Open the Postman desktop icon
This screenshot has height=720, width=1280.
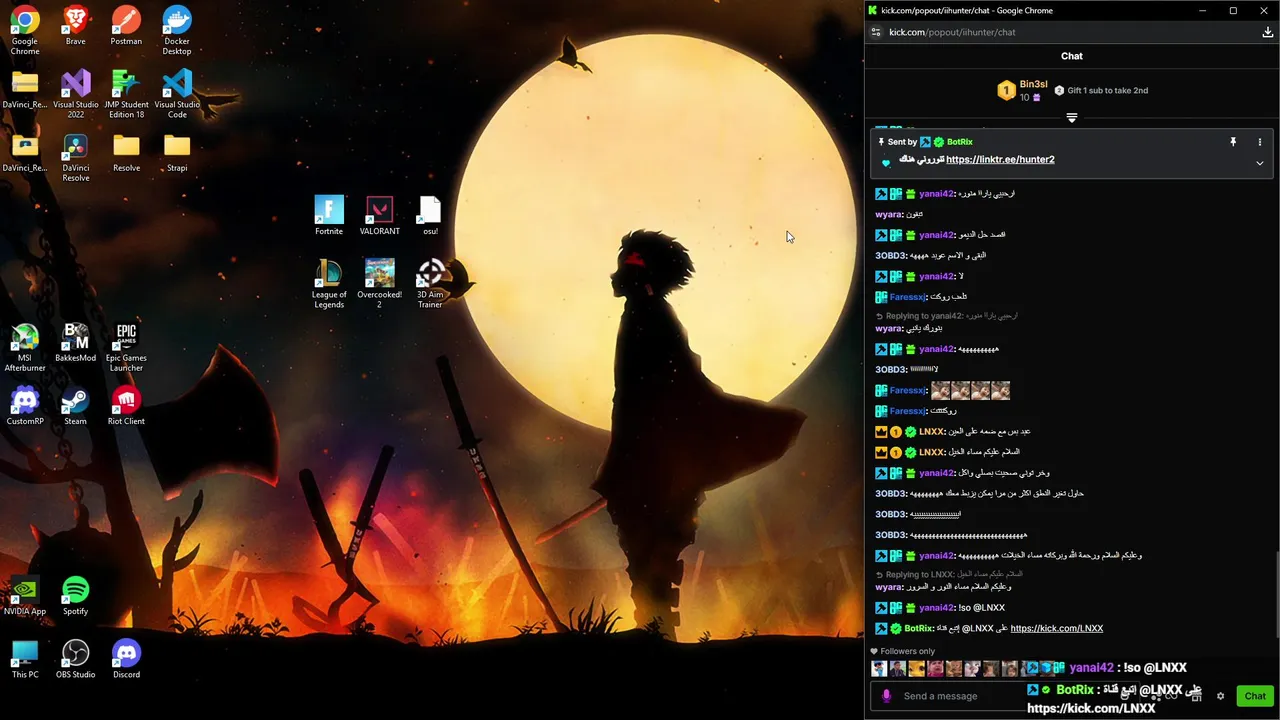click(126, 26)
